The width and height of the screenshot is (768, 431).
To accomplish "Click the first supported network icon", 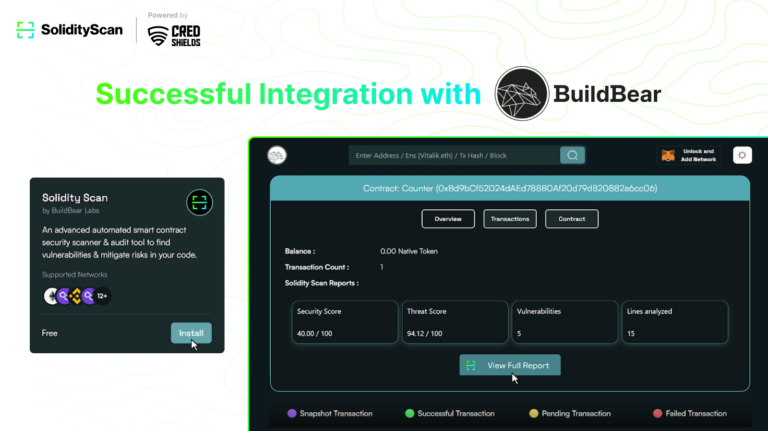I will coord(51,296).
